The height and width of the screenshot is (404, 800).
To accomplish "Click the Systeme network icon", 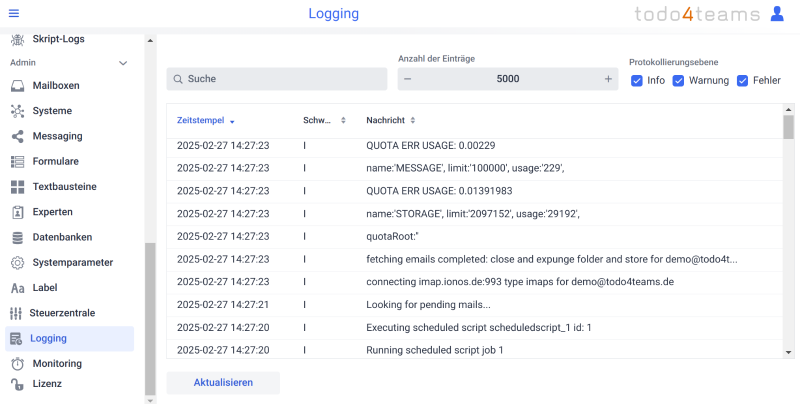I will click(x=17, y=111).
